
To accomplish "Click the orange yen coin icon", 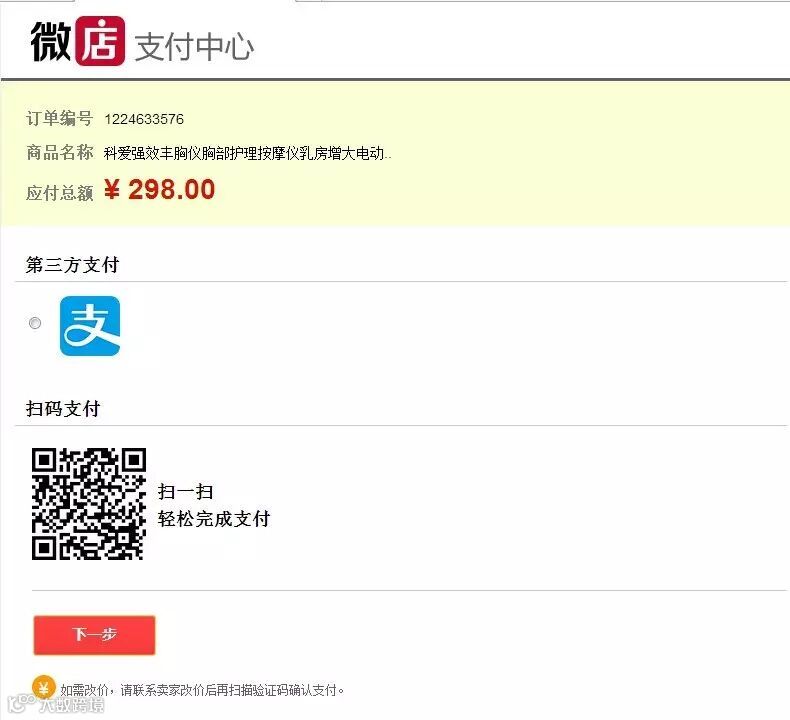I will pos(43,687).
